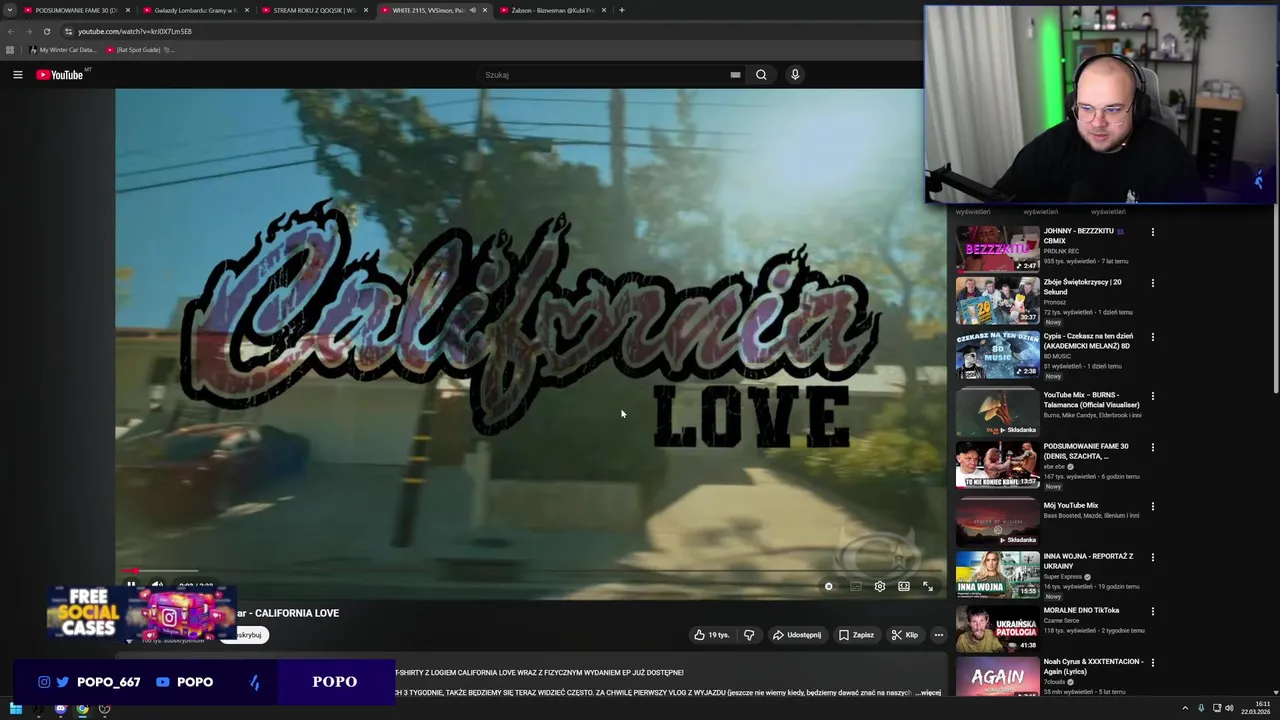Toggle the autoplay switch in the player

[828, 587]
